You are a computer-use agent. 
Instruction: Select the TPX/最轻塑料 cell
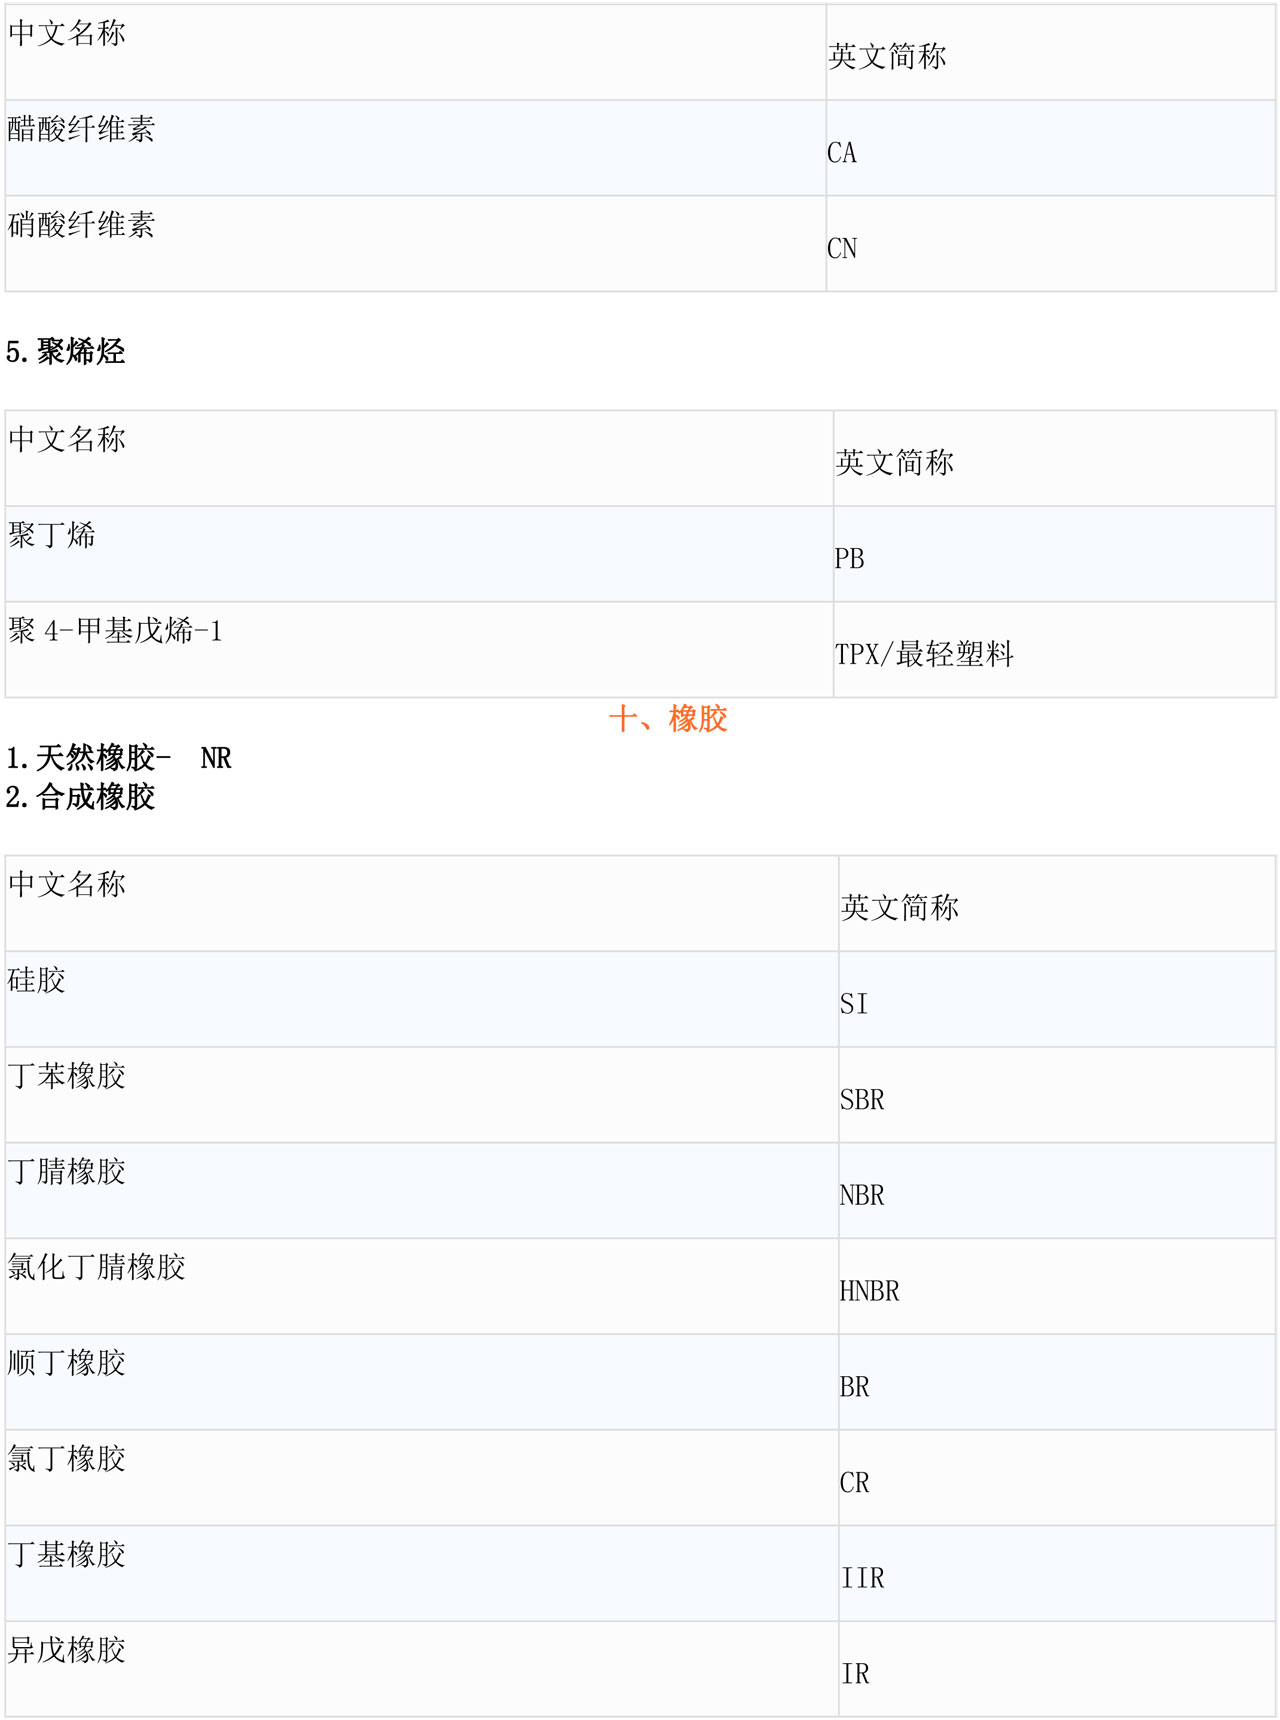(924, 655)
